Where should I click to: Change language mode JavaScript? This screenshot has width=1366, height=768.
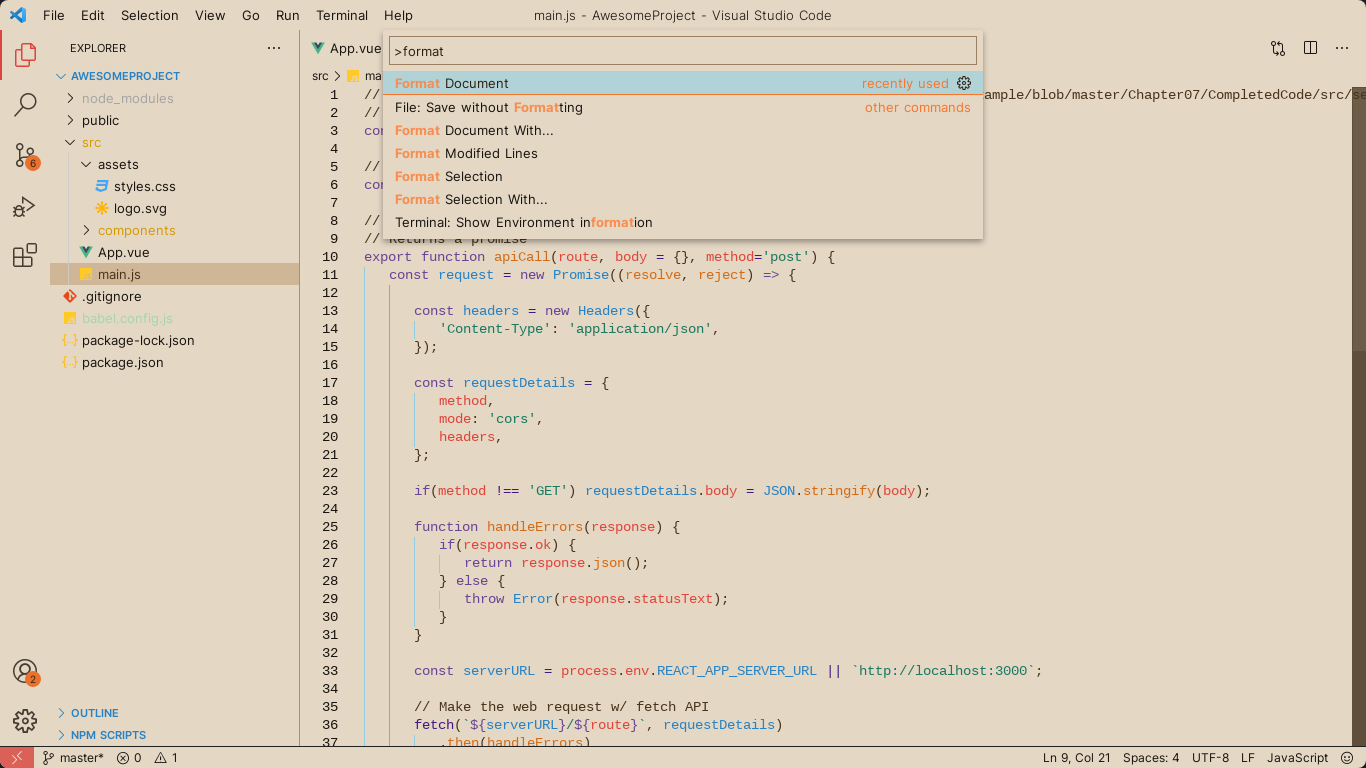click(1298, 758)
